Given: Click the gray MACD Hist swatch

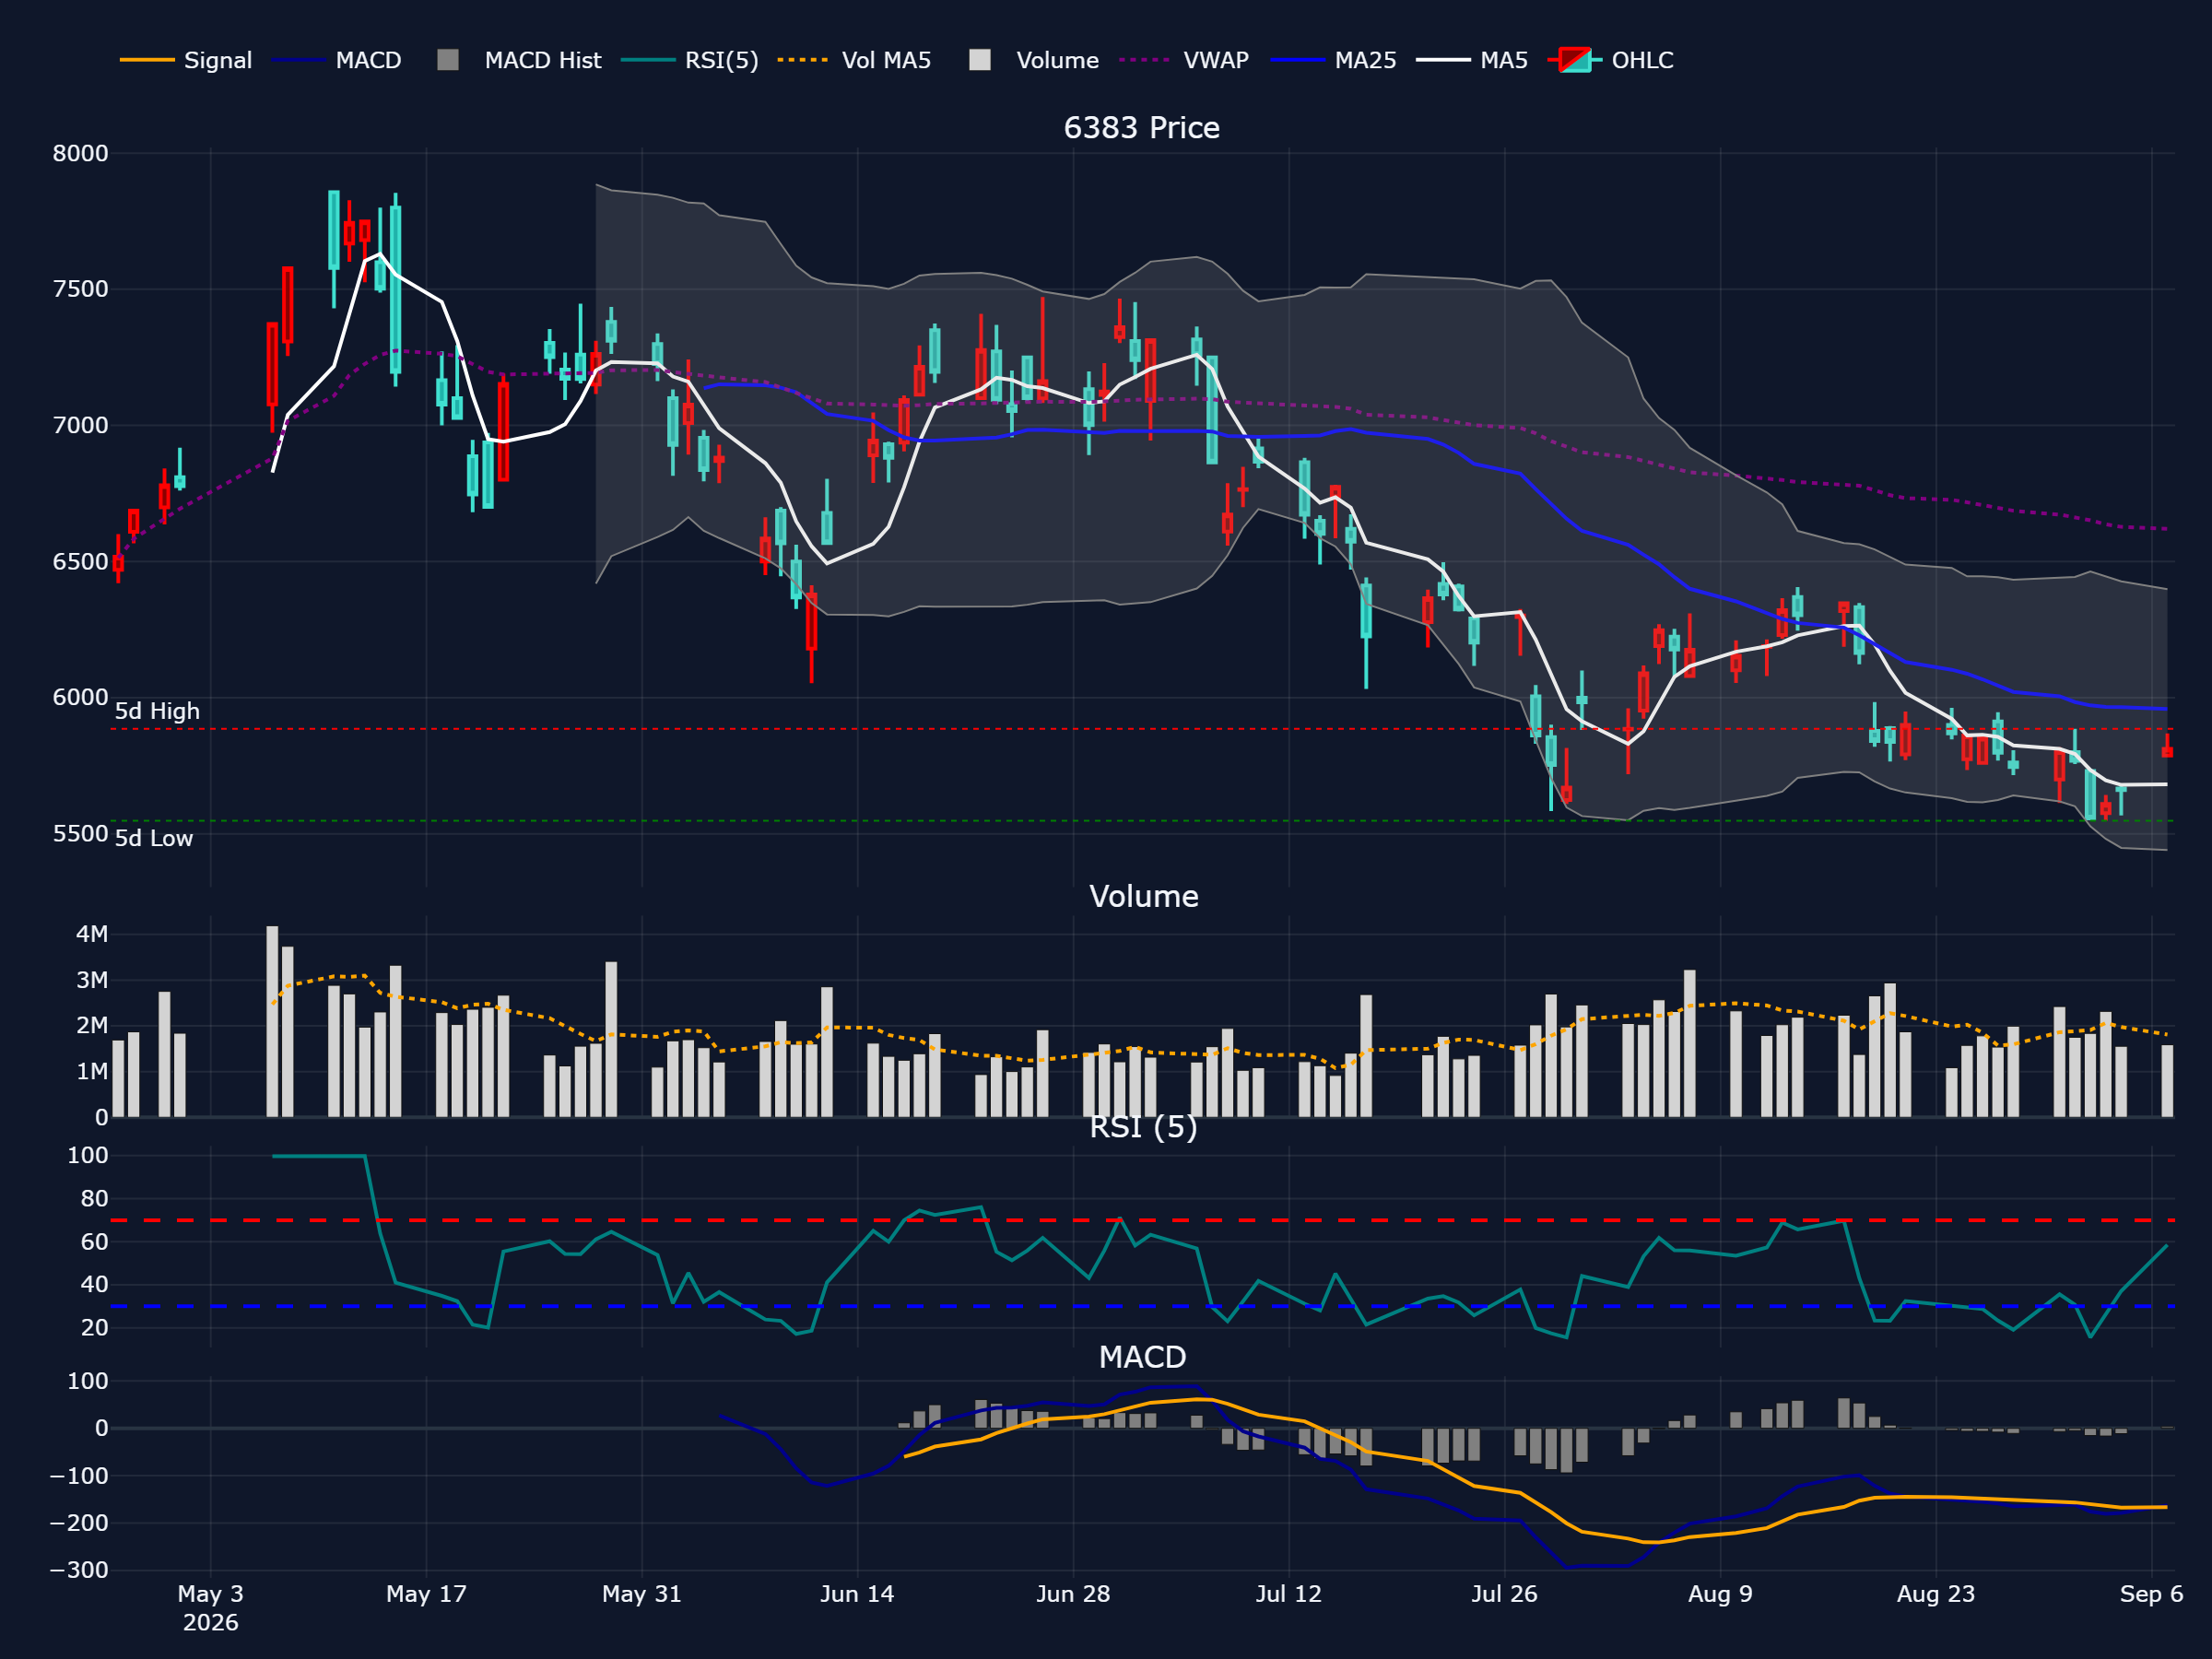Looking at the screenshot, I should (448, 60).
